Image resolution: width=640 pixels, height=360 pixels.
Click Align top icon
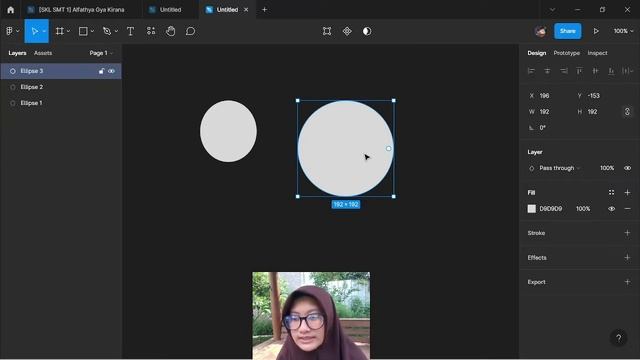click(579, 71)
